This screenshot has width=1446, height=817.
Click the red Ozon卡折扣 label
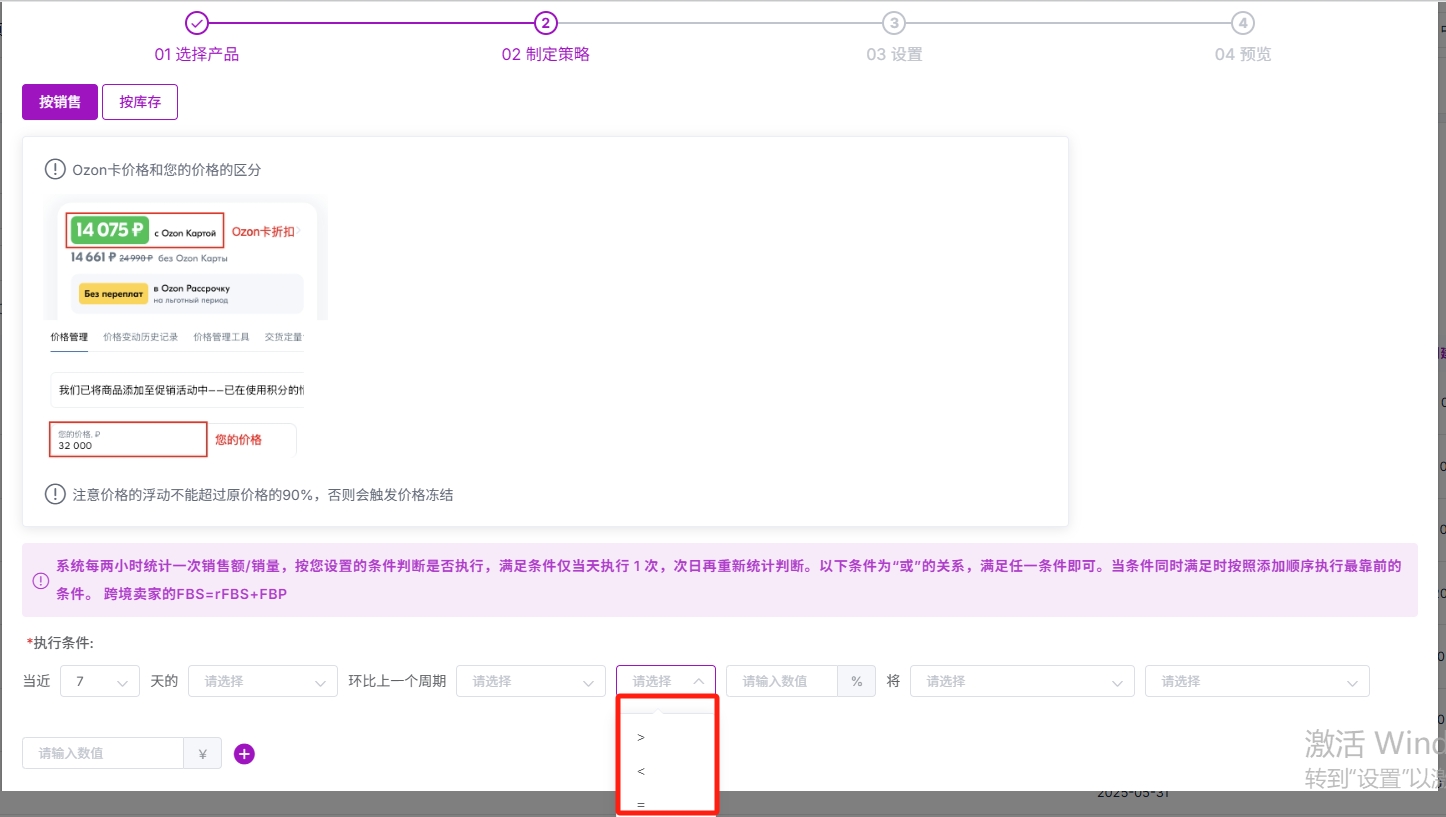coord(263,232)
